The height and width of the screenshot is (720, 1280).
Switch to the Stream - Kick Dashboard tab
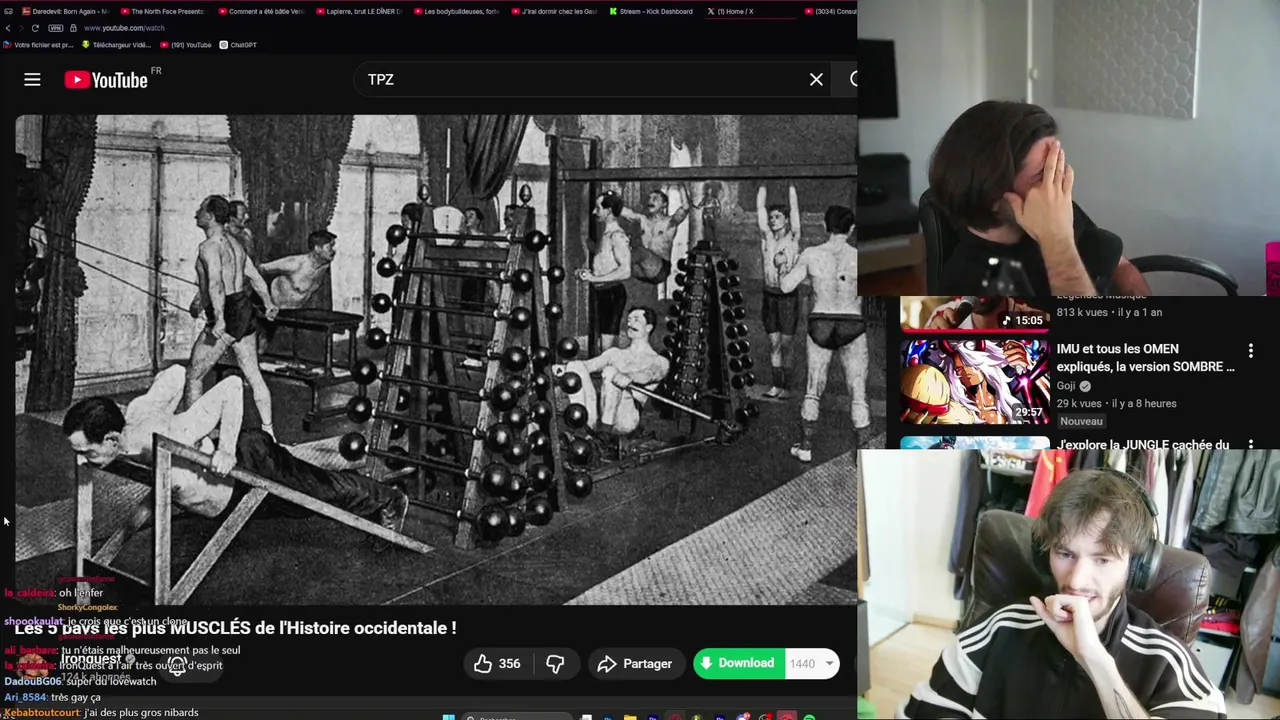[x=651, y=11]
